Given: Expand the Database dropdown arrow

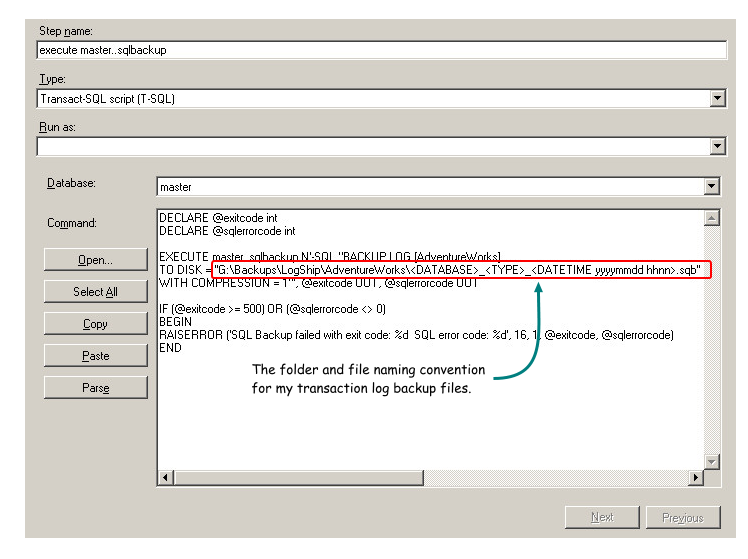Looking at the screenshot, I should (711, 186).
